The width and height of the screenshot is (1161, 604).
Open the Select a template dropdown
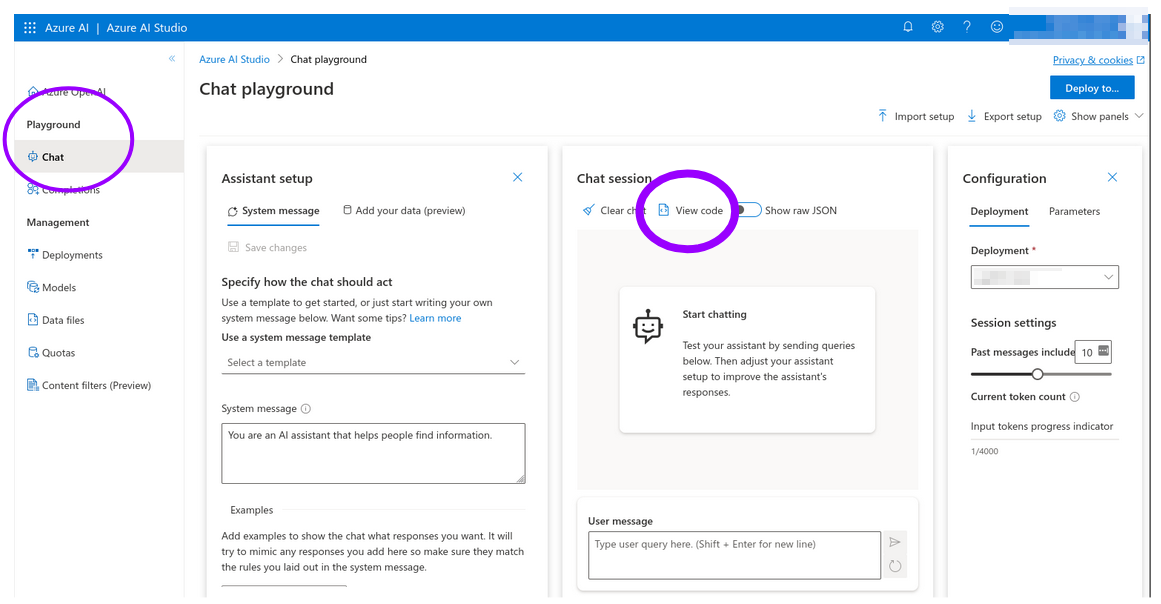(372, 362)
